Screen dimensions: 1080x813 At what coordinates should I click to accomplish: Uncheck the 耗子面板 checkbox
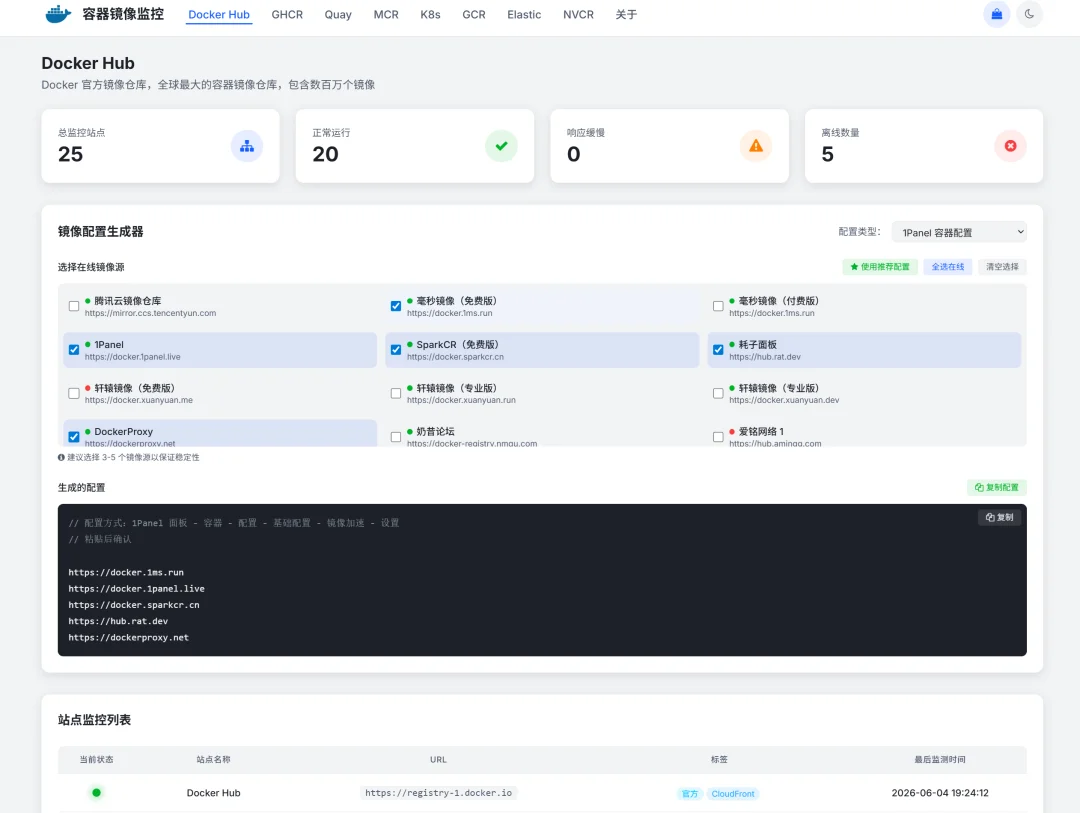pyautogui.click(x=718, y=350)
